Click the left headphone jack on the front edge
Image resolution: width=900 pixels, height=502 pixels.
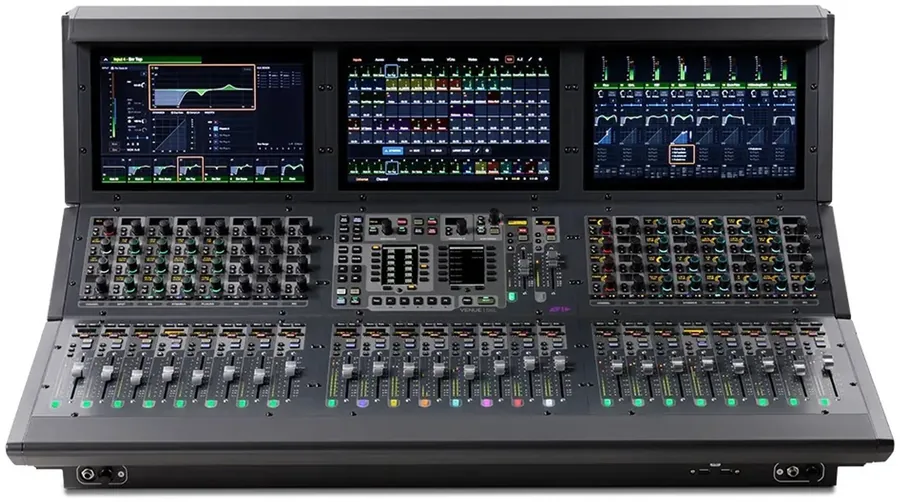[x=88, y=474]
